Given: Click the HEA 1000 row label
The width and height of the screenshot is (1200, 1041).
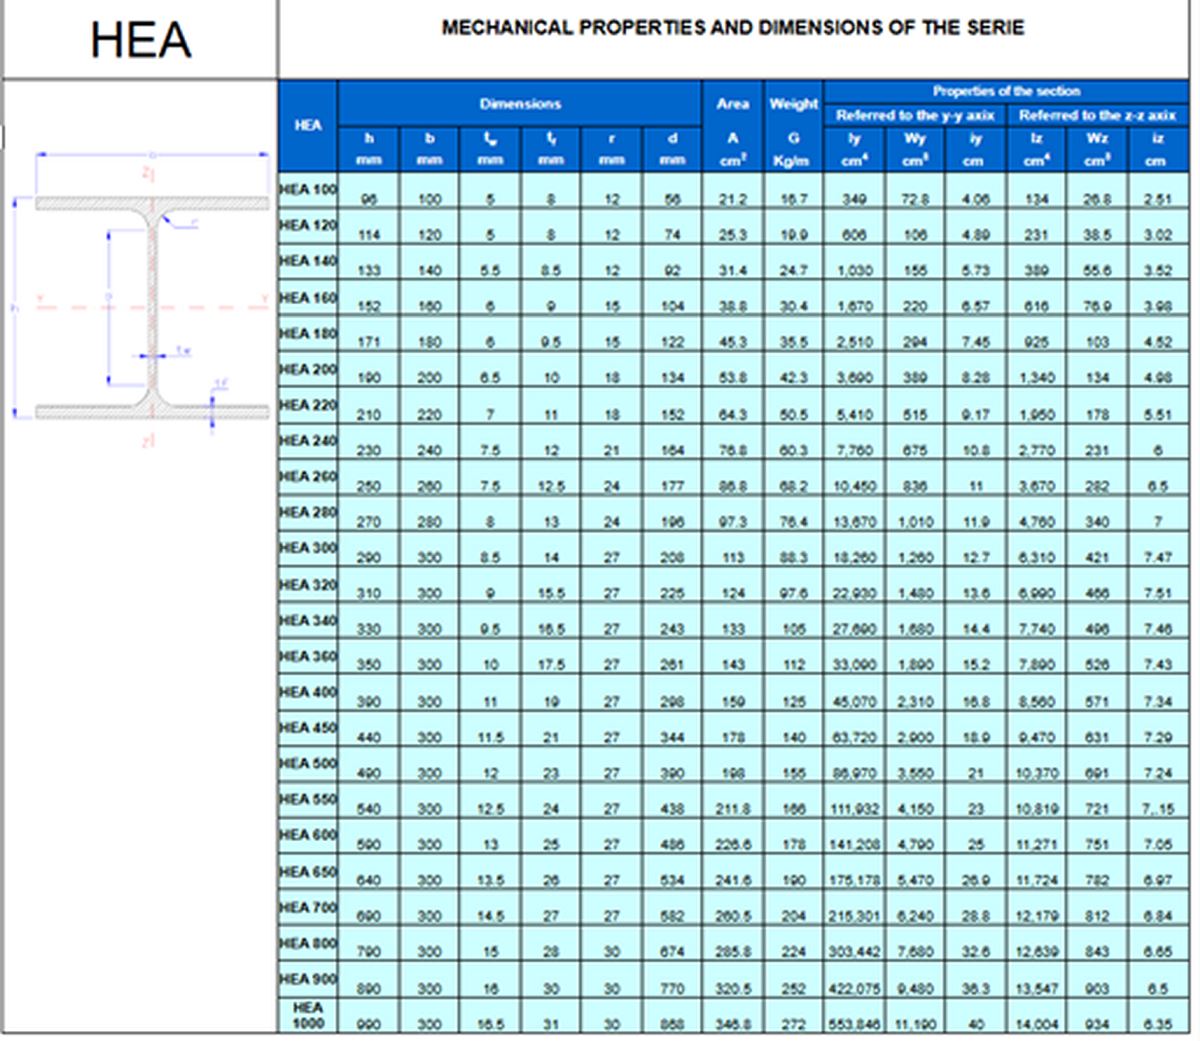Looking at the screenshot, I should [308, 1015].
